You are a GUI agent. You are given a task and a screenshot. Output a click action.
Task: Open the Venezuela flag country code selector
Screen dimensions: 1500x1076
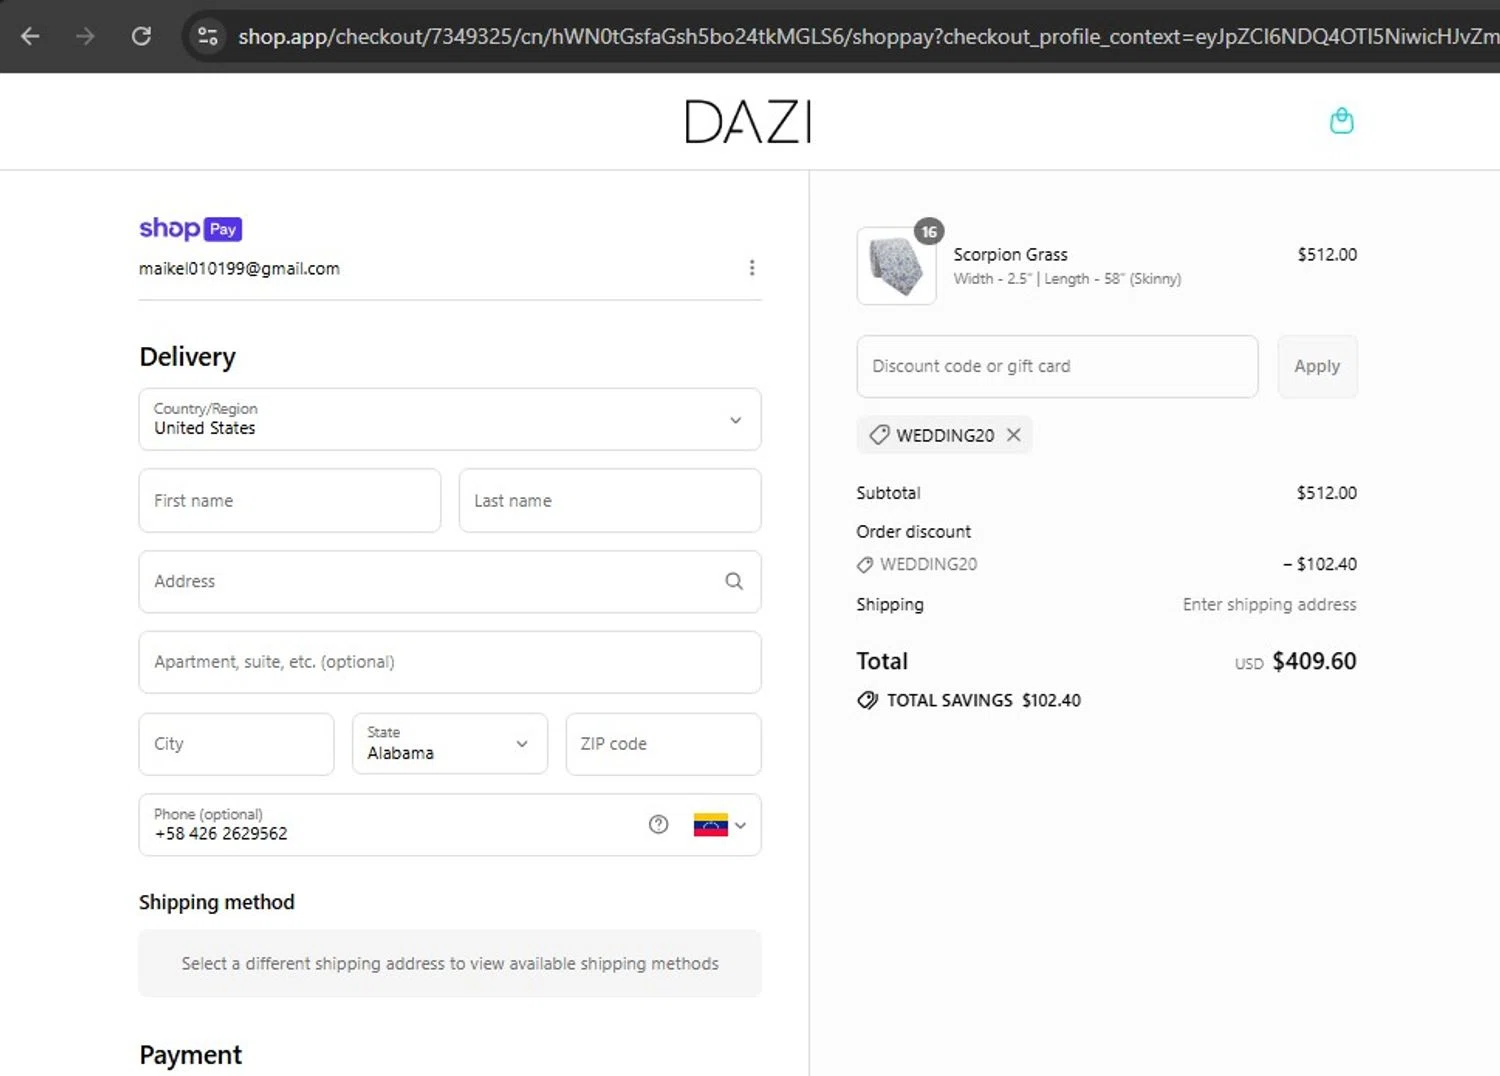(x=720, y=825)
